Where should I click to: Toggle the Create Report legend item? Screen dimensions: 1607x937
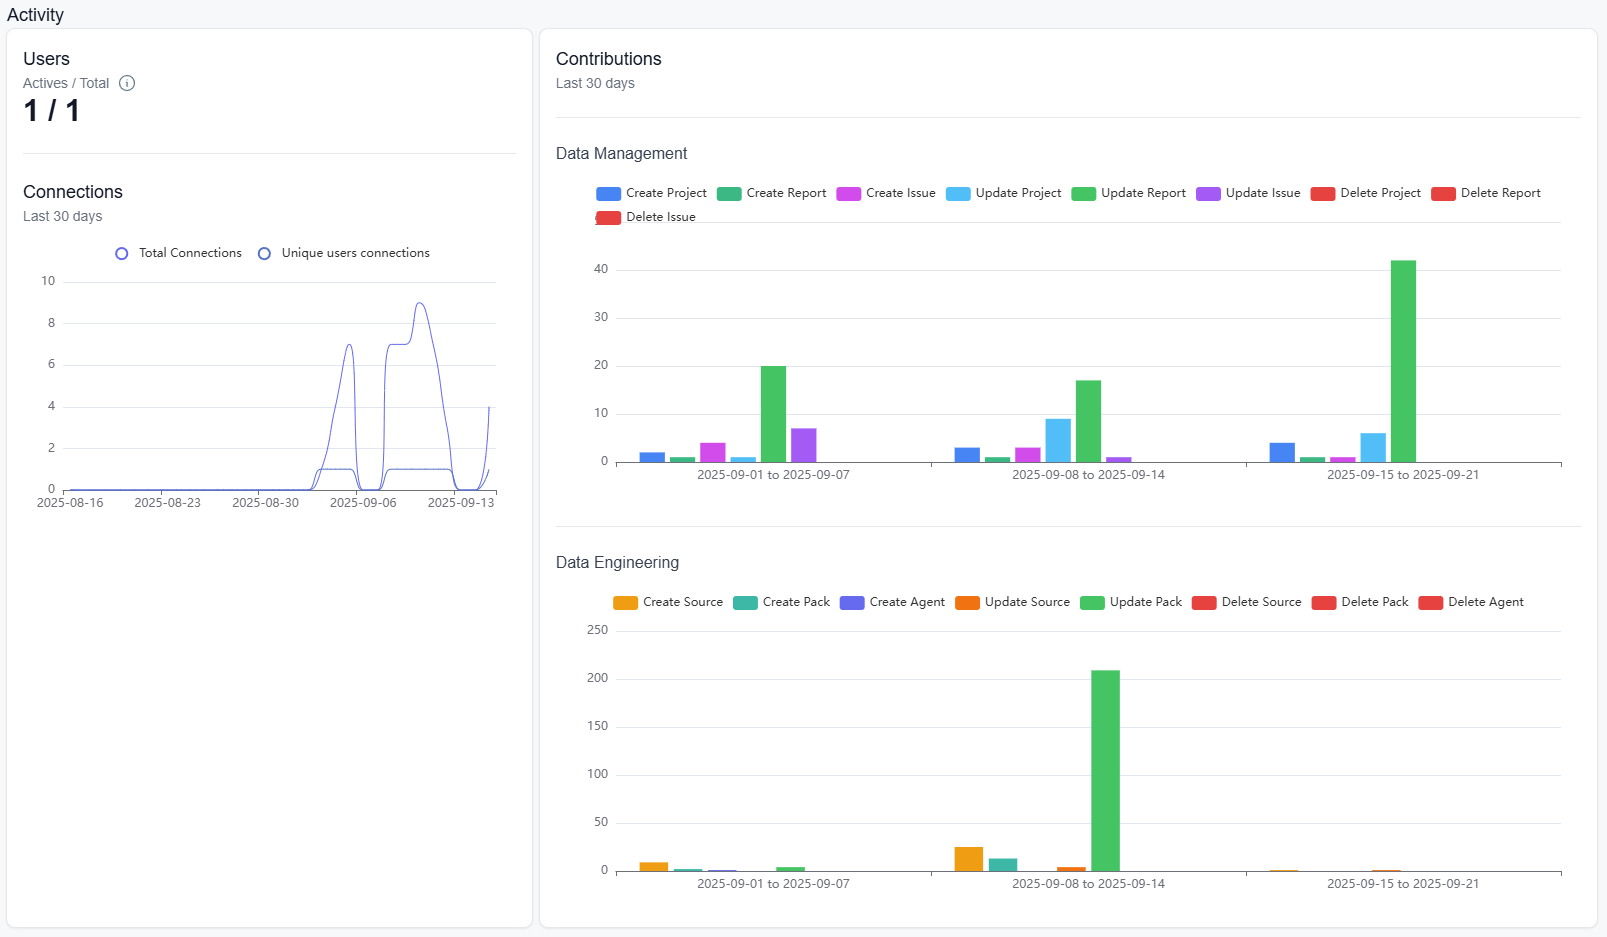pyautogui.click(x=771, y=193)
